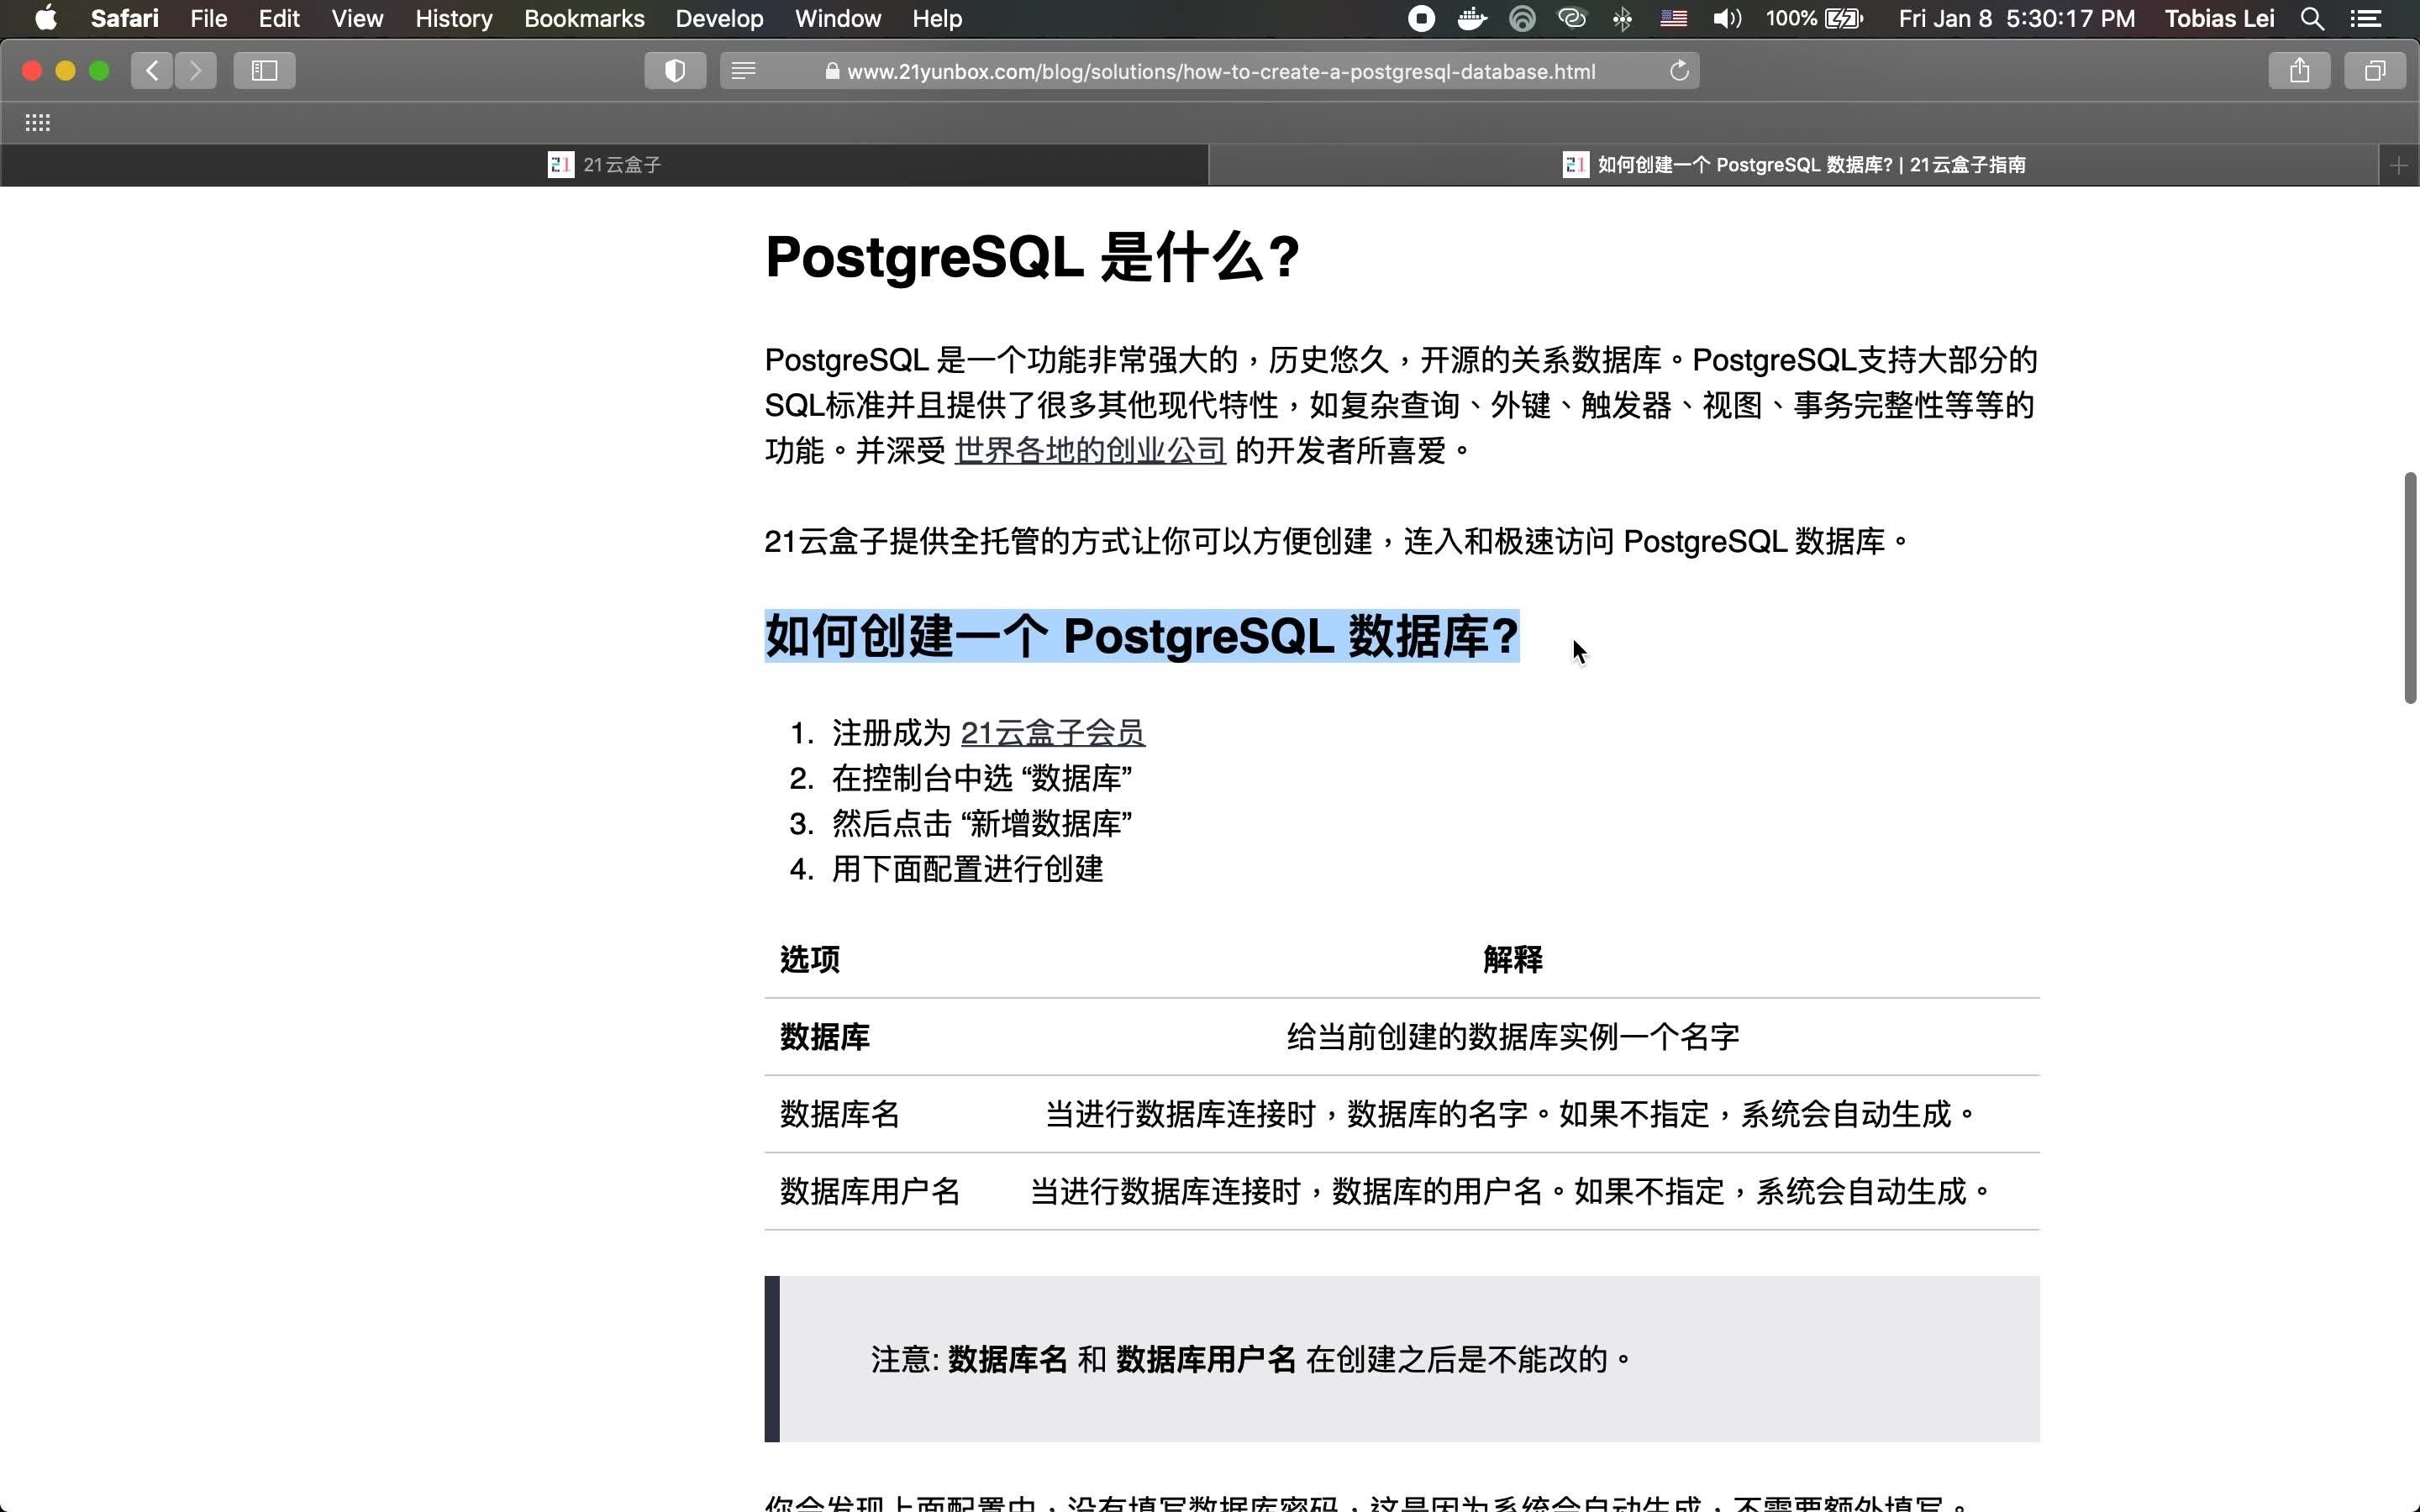The width and height of the screenshot is (2420, 1512).
Task: Open the Develop menu
Action: click(x=718, y=18)
